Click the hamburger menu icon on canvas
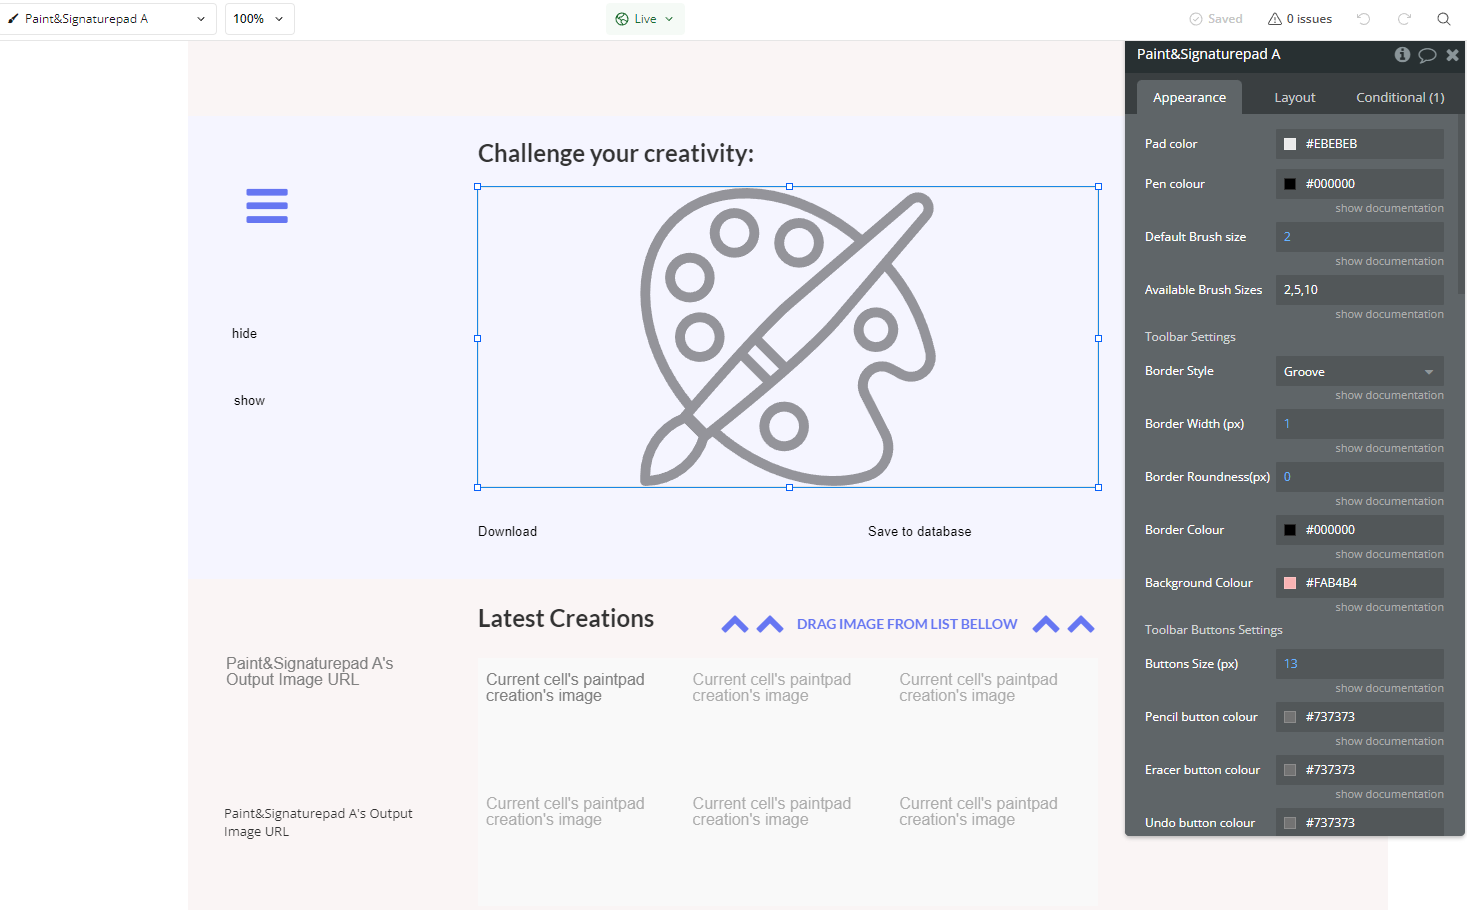Image resolution: width=1467 pixels, height=910 pixels. pyautogui.click(x=267, y=206)
